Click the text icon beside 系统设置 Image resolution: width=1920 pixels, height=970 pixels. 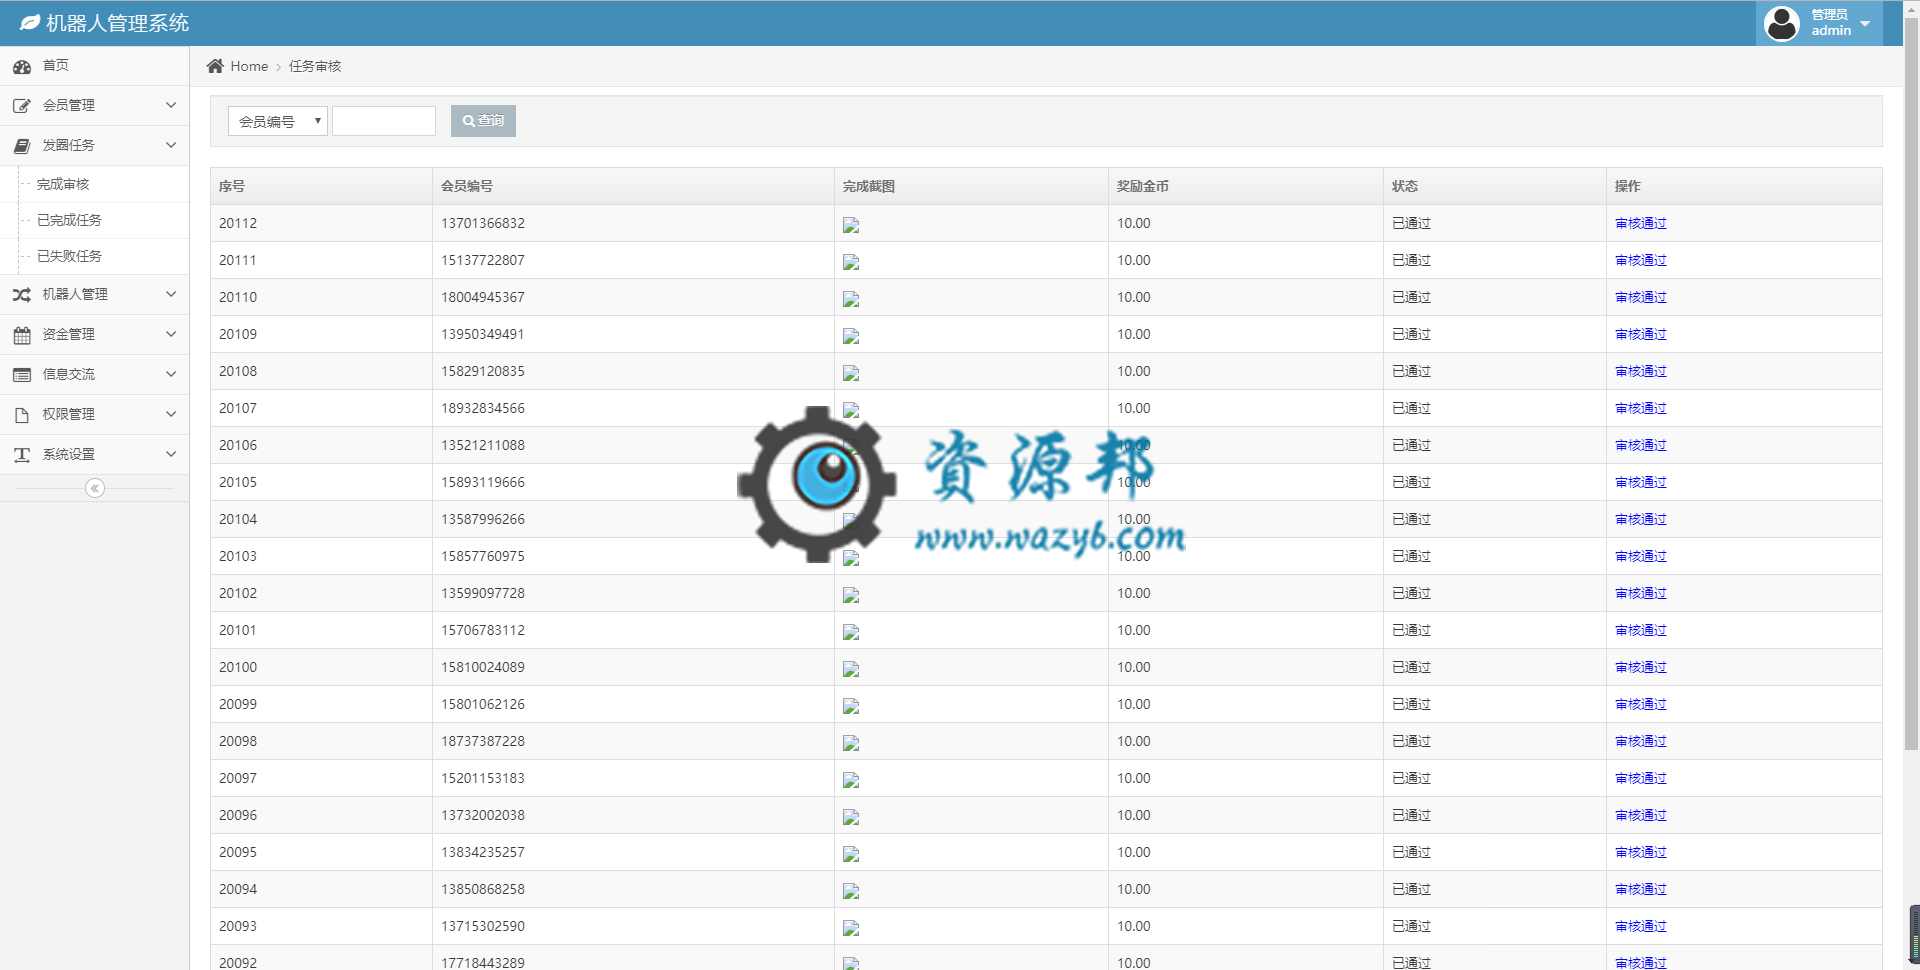22,455
